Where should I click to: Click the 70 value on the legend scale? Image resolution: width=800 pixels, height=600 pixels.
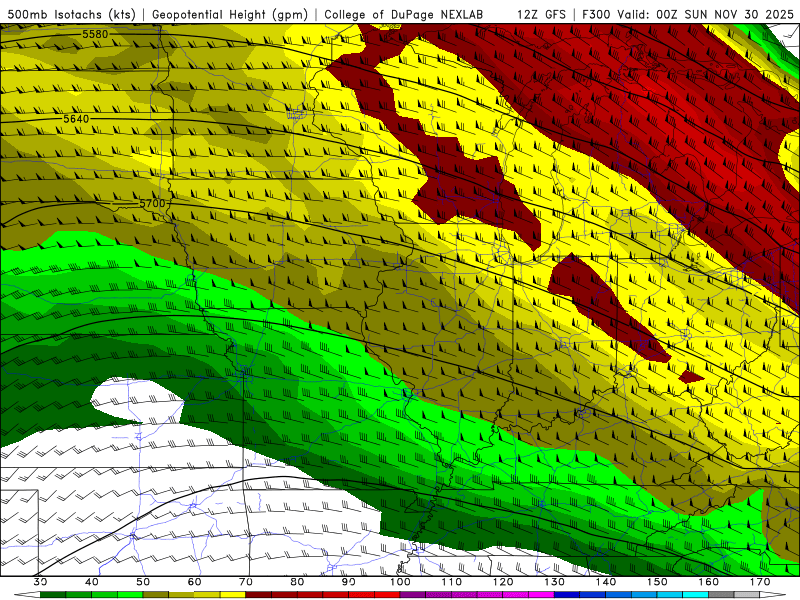[246, 582]
